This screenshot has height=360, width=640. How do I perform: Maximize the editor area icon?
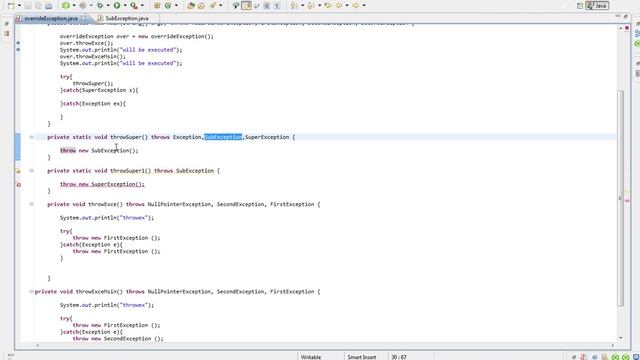tap(625, 16)
